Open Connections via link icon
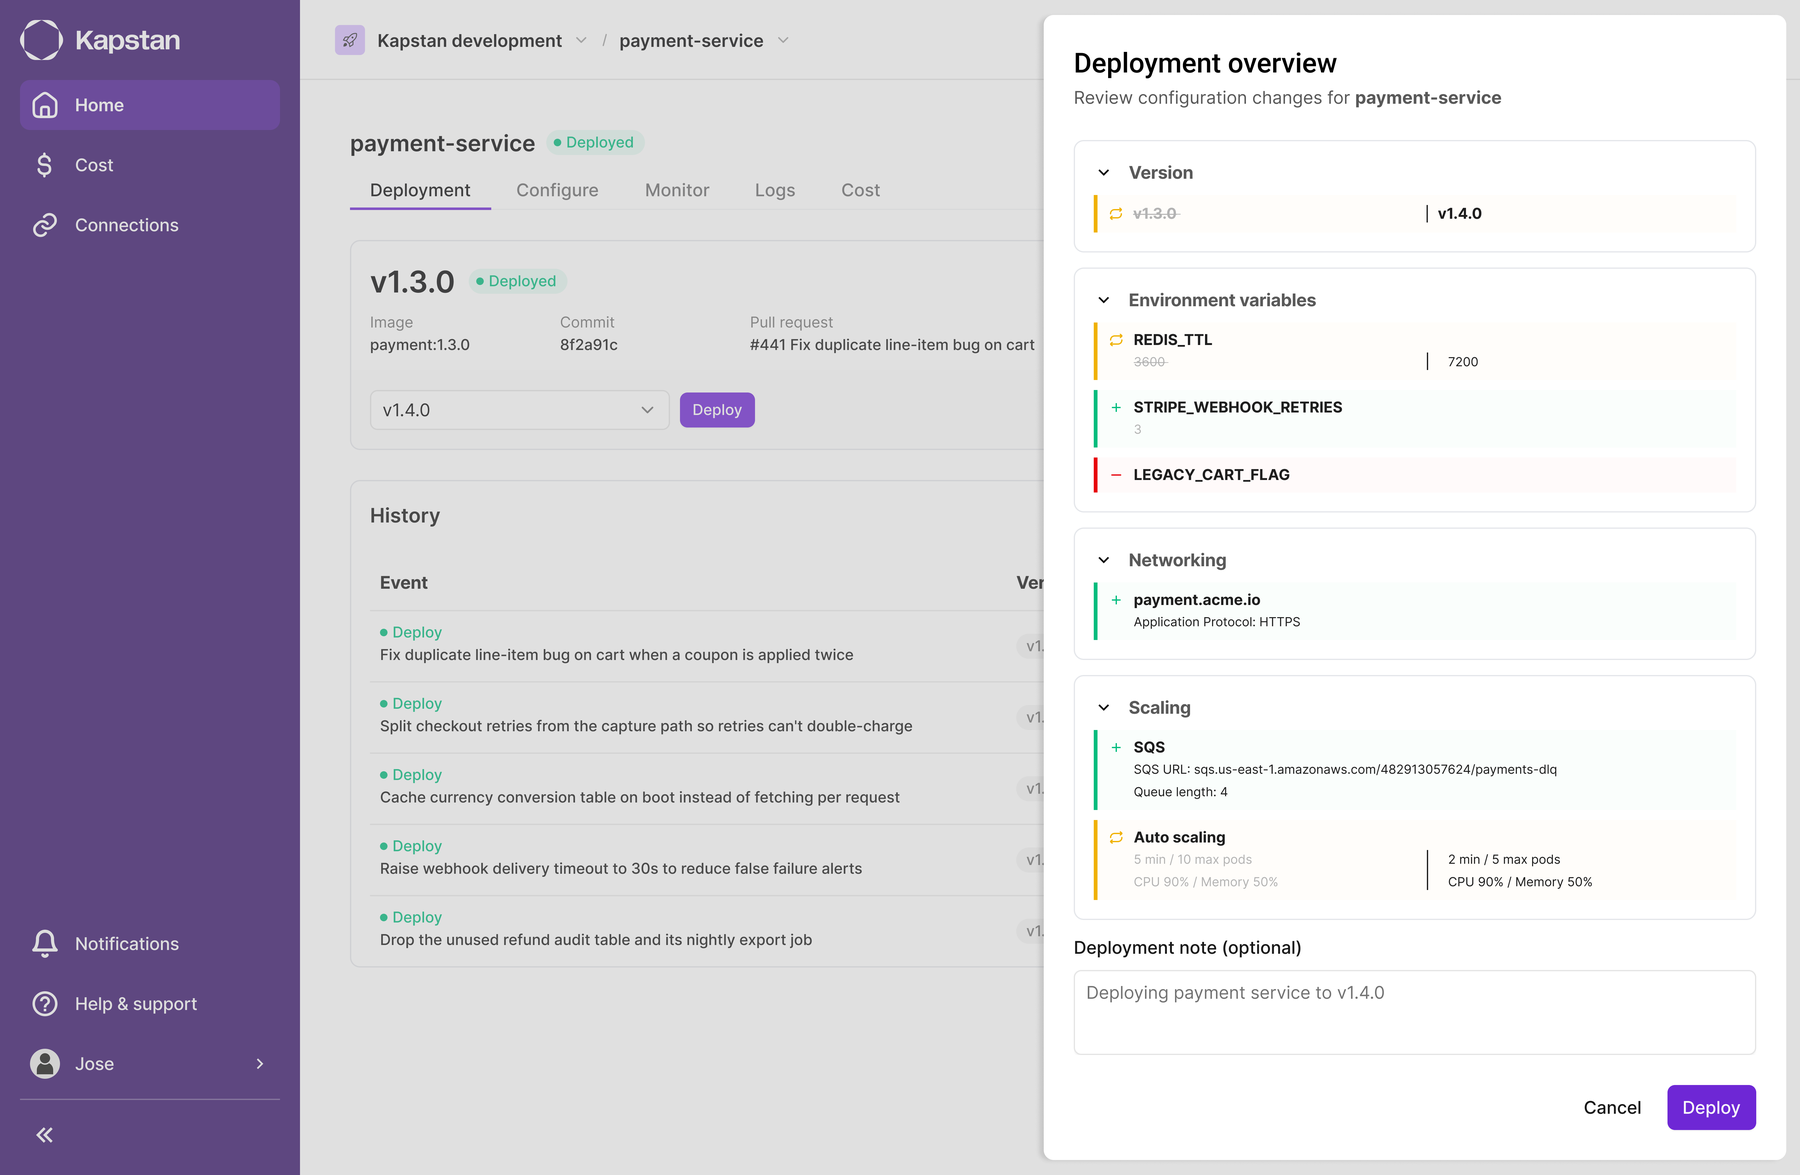Viewport: 1800px width, 1175px height. tap(45, 225)
